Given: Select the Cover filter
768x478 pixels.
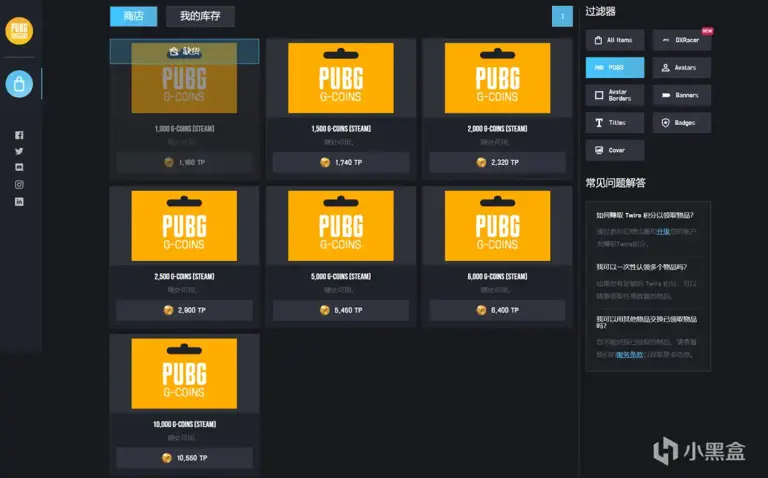Looking at the screenshot, I should [614, 150].
